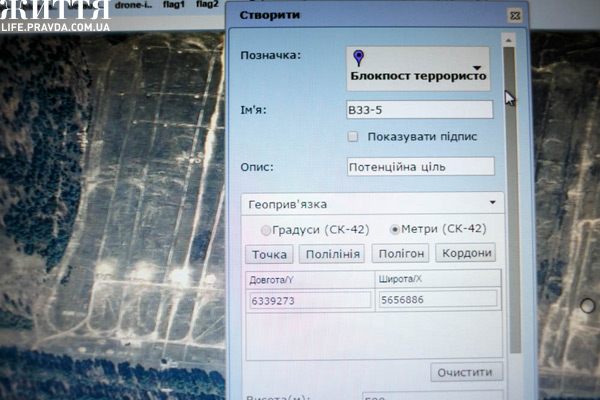
Task: Click the Полігон button
Action: [400, 254]
